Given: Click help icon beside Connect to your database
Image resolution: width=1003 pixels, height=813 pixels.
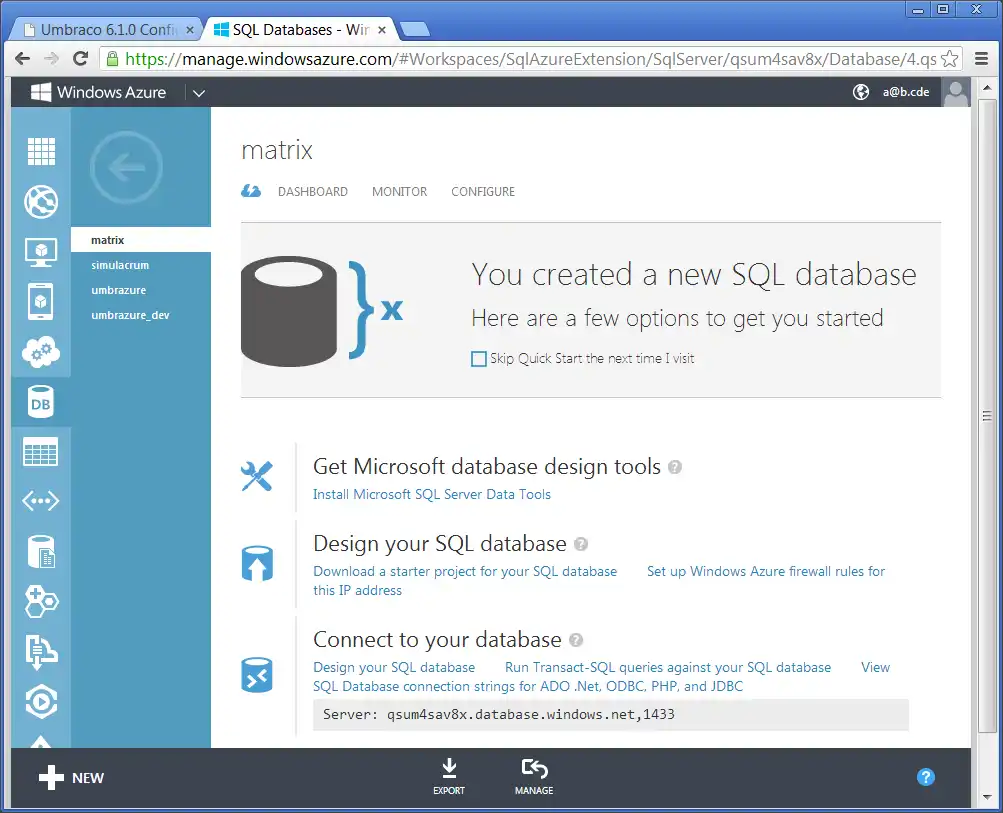Looking at the screenshot, I should (x=576, y=640).
